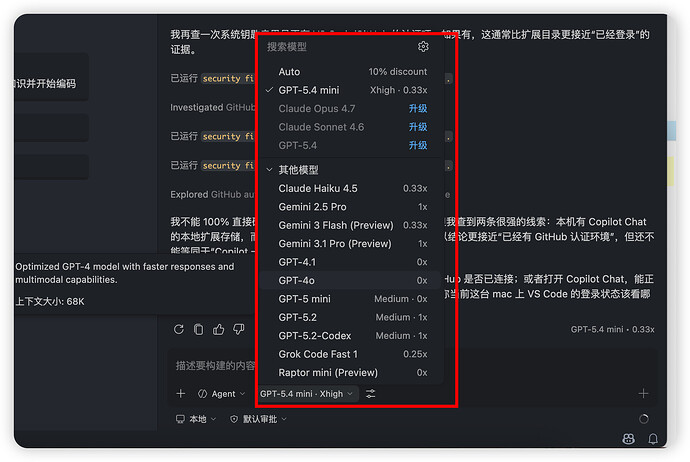Open the Agent mode dropdown
This screenshot has height=462, width=690.
pos(221,394)
